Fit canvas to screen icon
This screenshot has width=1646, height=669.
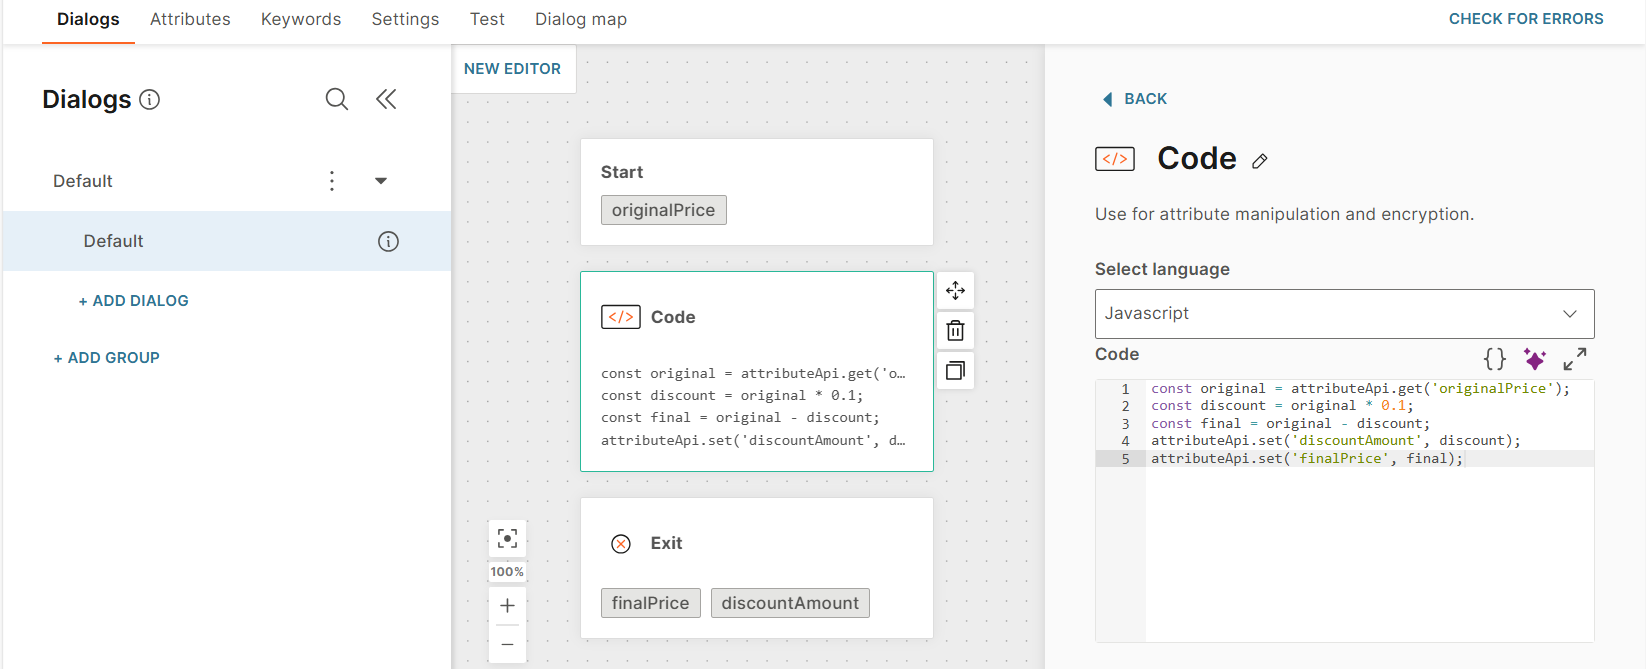pos(508,539)
